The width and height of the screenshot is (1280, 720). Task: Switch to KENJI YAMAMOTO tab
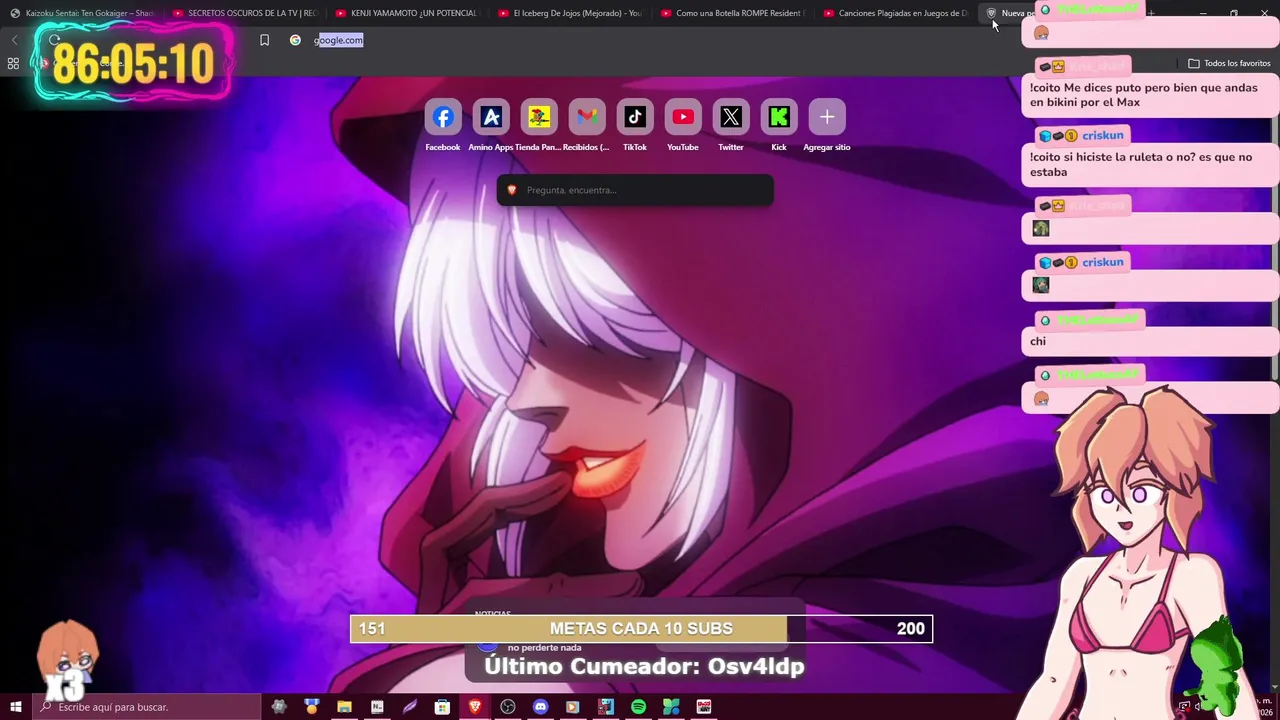(x=406, y=13)
